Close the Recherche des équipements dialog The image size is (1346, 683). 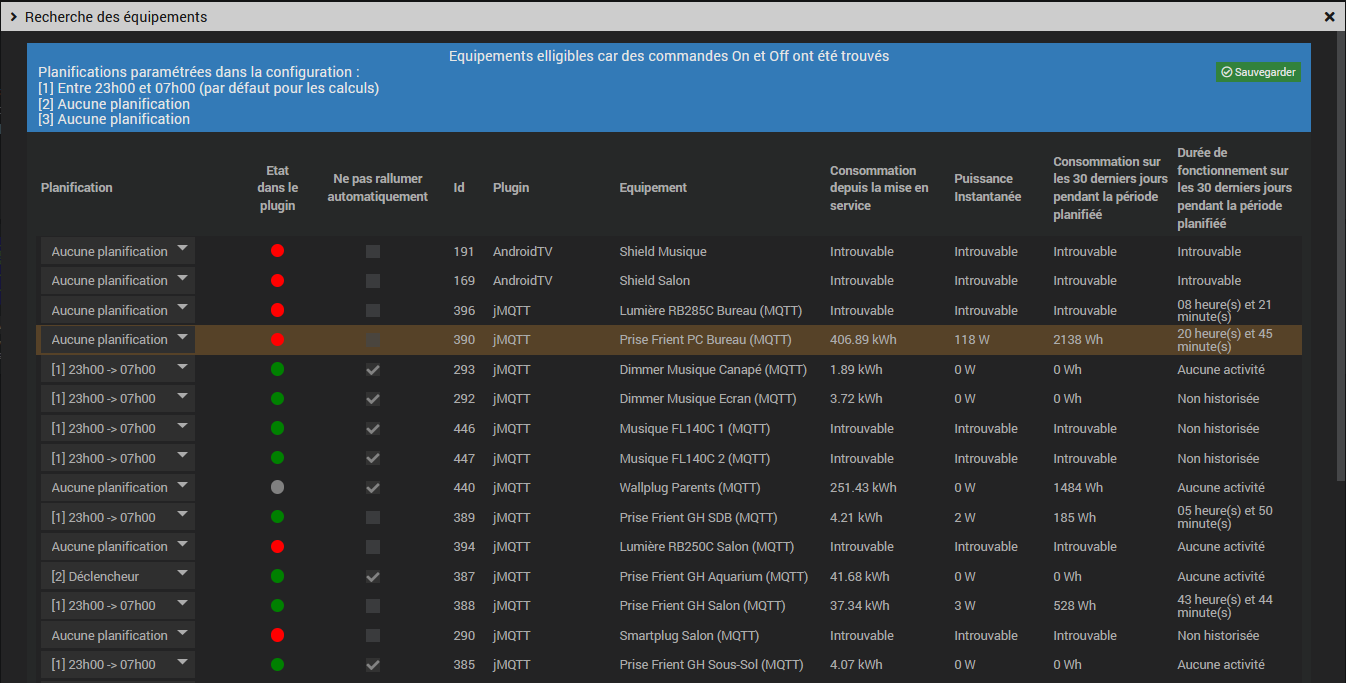[x=1329, y=17]
